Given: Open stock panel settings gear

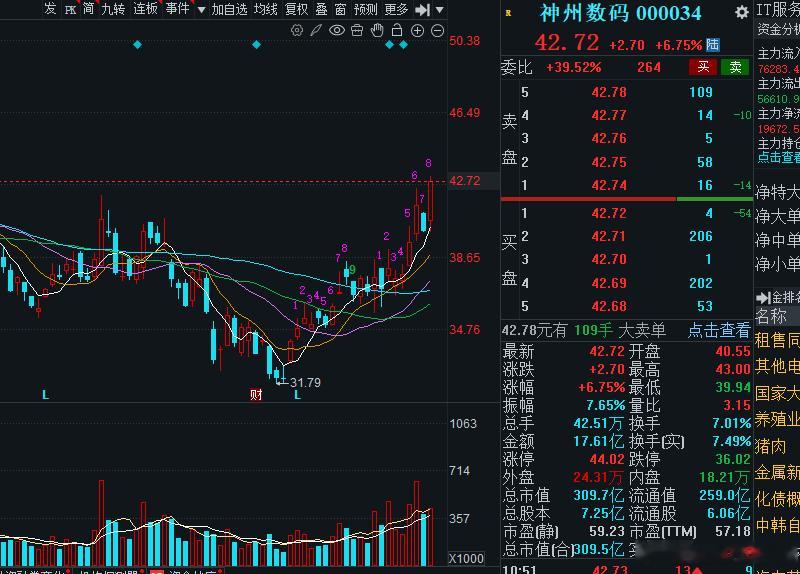Looking at the screenshot, I should (x=742, y=12).
